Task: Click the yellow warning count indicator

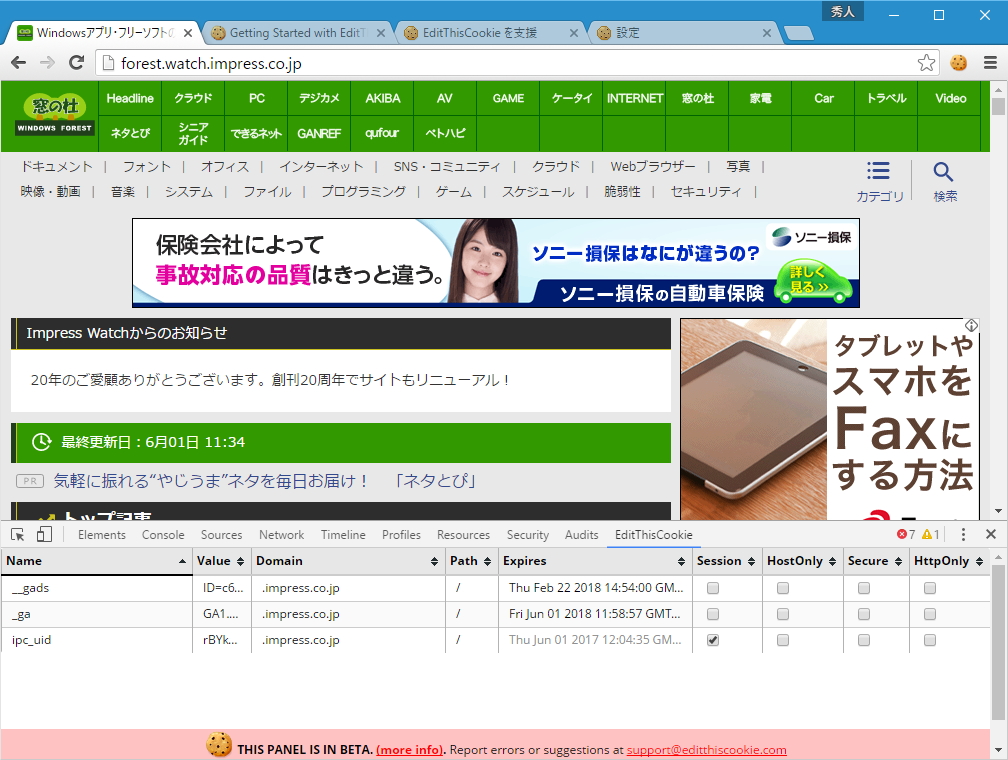Action: pos(930,534)
